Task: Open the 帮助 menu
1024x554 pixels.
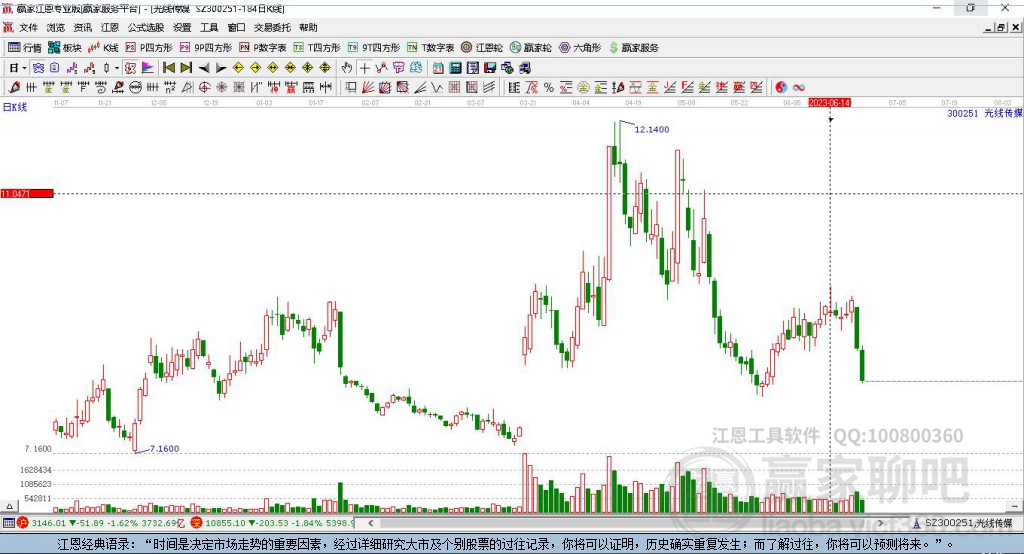Action: 308,27
